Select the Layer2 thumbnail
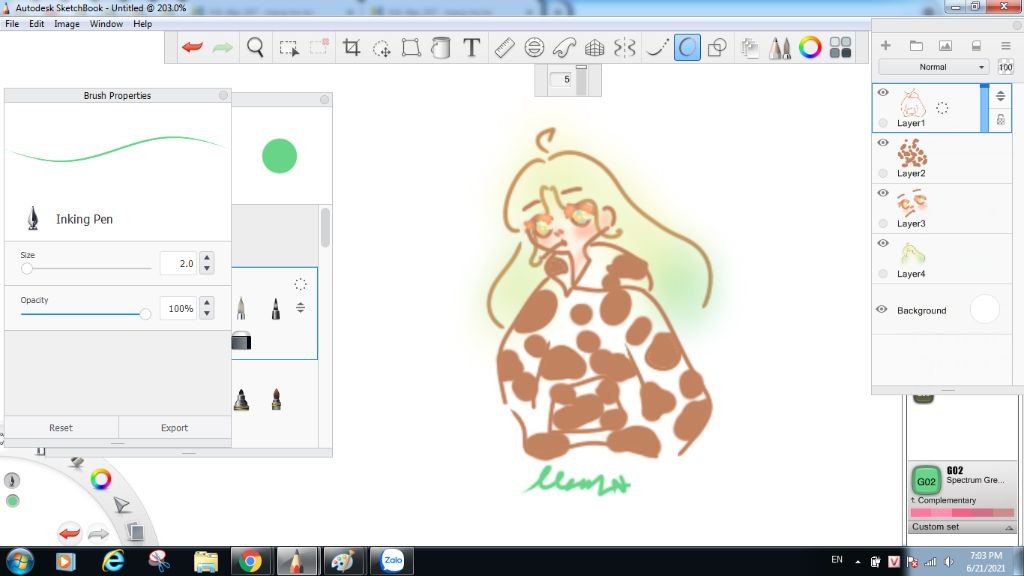Image resolution: width=1024 pixels, height=576 pixels. tap(912, 154)
